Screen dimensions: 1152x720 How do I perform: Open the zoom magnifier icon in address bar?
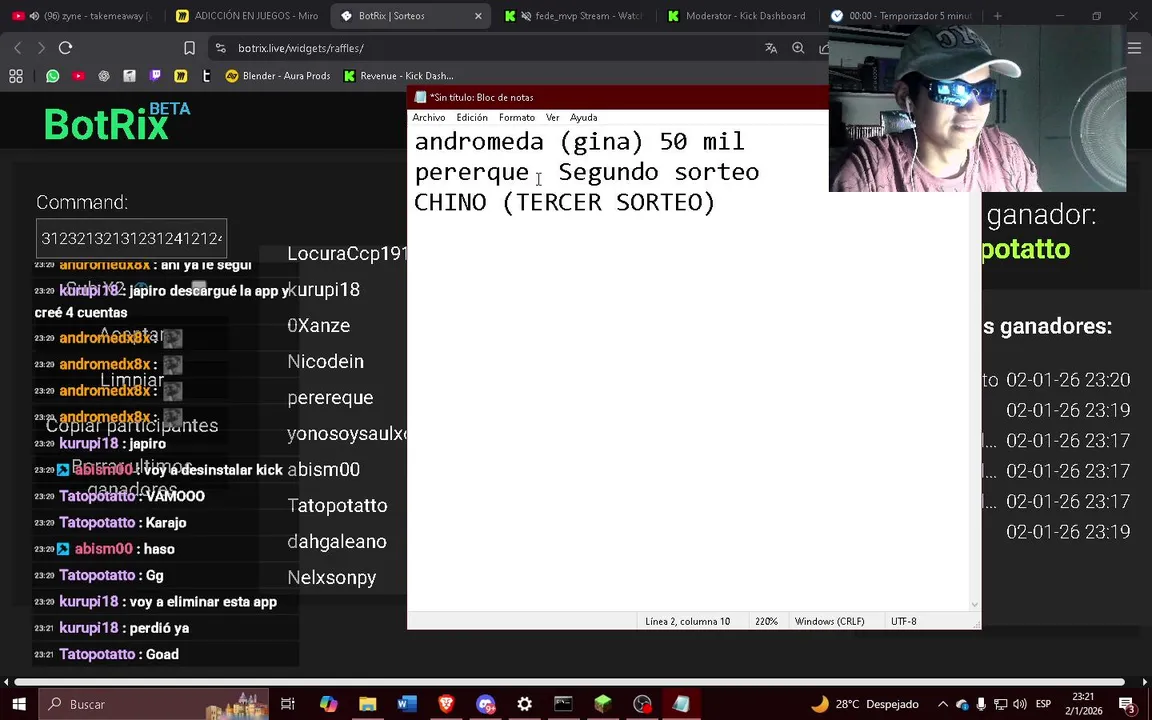(798, 48)
